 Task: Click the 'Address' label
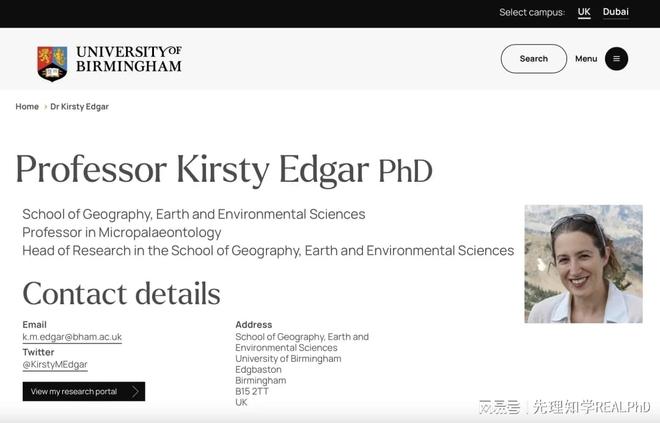coord(254,325)
